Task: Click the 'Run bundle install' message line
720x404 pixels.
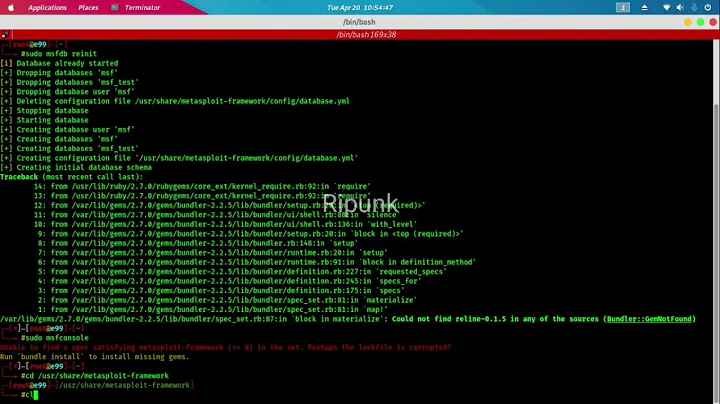Action: [x=95, y=357]
